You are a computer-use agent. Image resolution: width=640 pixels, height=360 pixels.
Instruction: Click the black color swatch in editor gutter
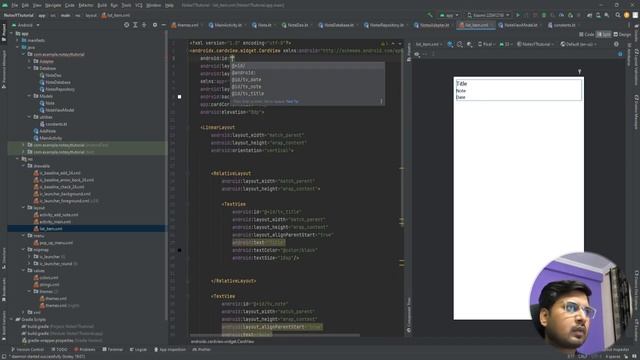(x=180, y=250)
